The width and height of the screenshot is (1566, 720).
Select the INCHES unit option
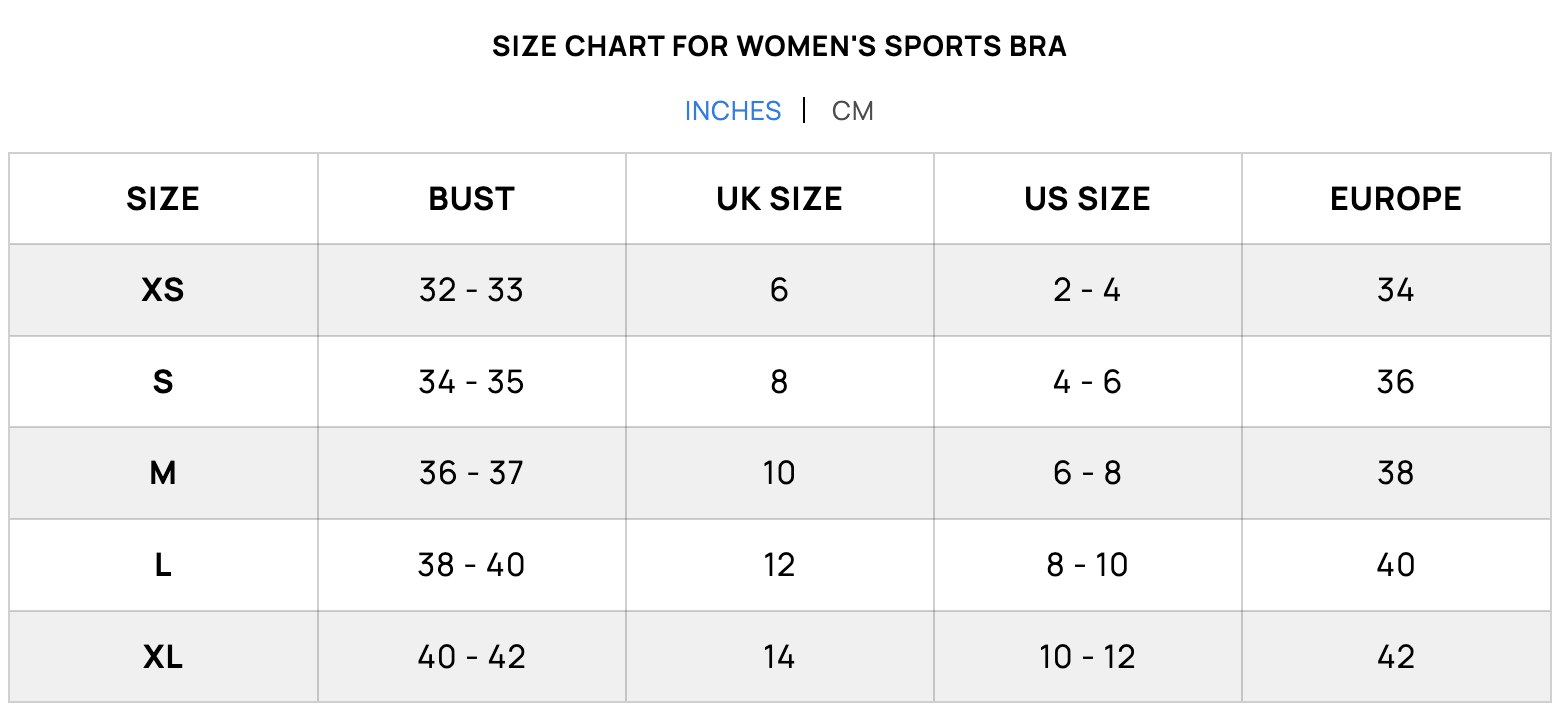[732, 110]
